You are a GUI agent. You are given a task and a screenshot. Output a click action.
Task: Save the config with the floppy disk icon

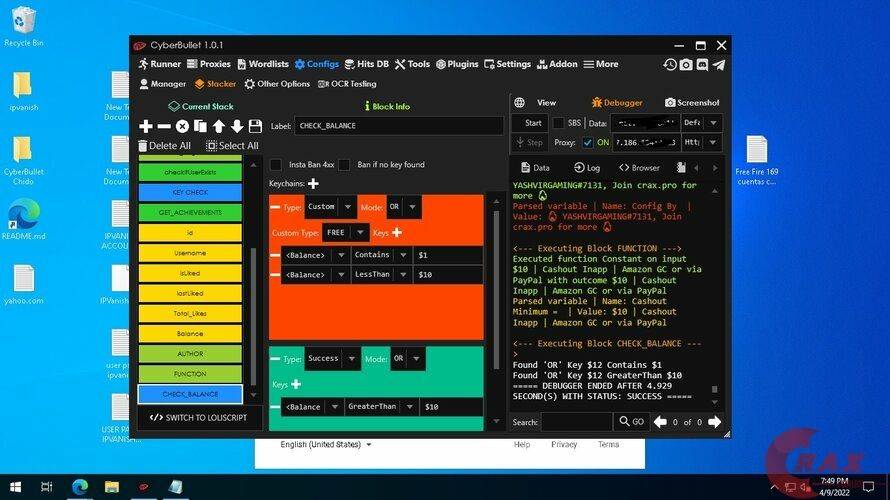pyautogui.click(x=255, y=126)
